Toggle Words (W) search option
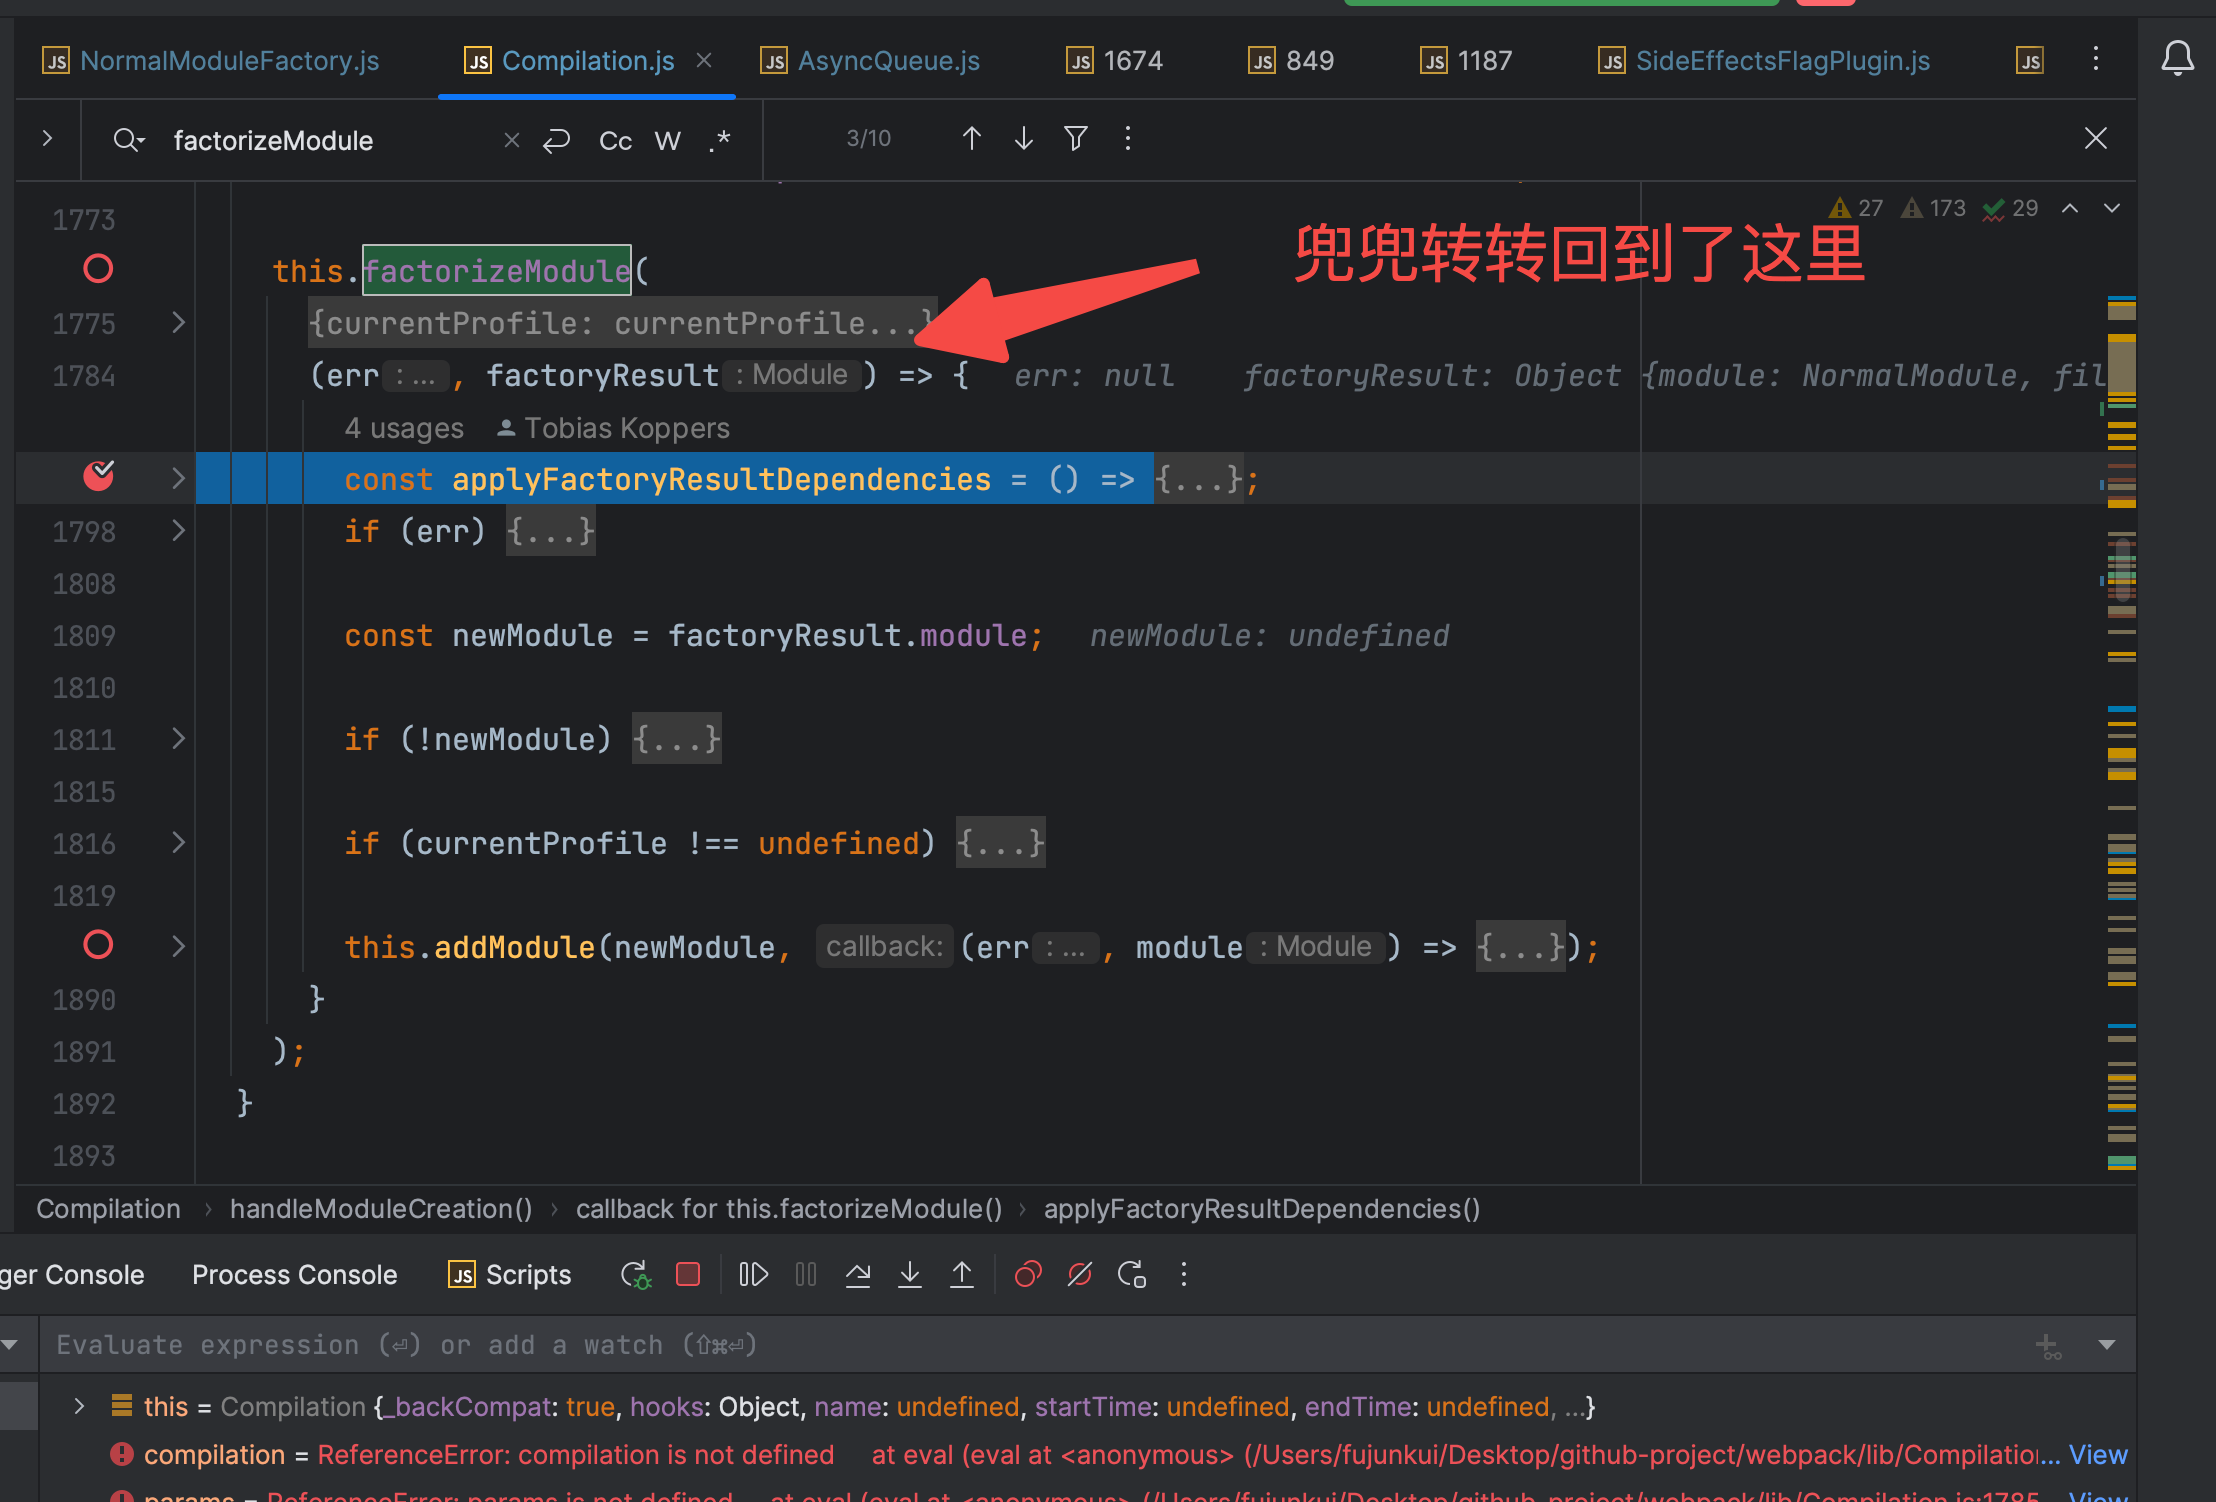This screenshot has height=1502, width=2216. click(x=667, y=141)
